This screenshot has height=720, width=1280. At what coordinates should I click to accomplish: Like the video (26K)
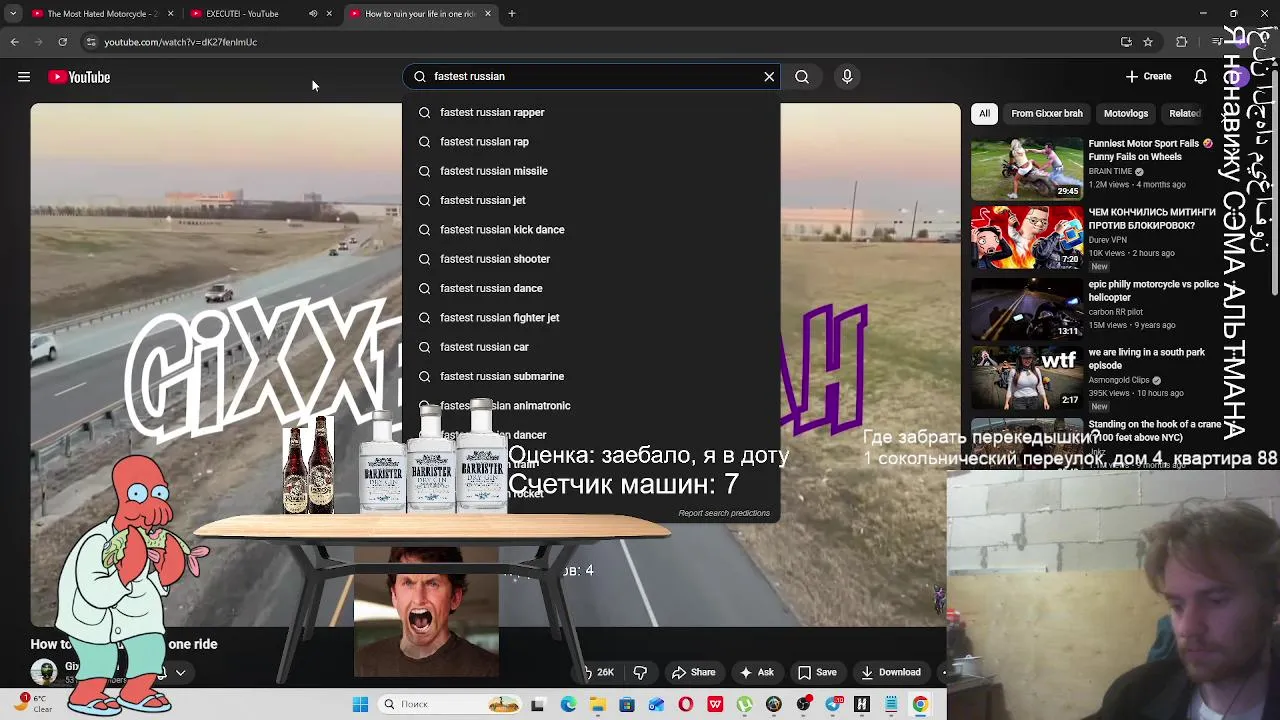coord(599,672)
